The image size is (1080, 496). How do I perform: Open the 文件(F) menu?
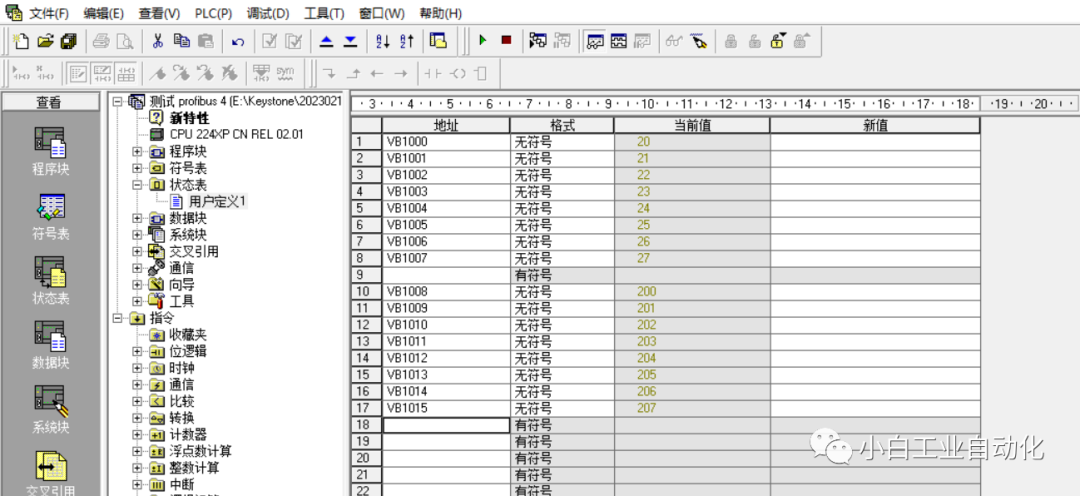pos(49,13)
